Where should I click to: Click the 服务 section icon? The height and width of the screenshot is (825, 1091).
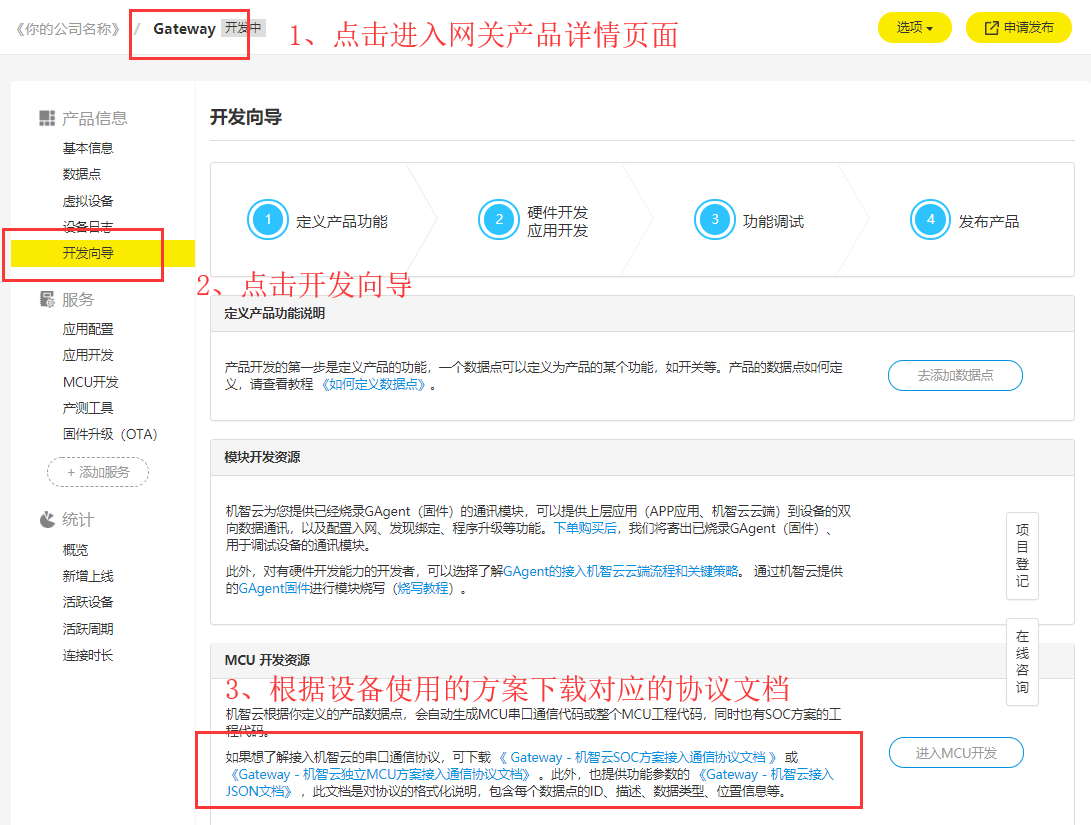pyautogui.click(x=47, y=299)
